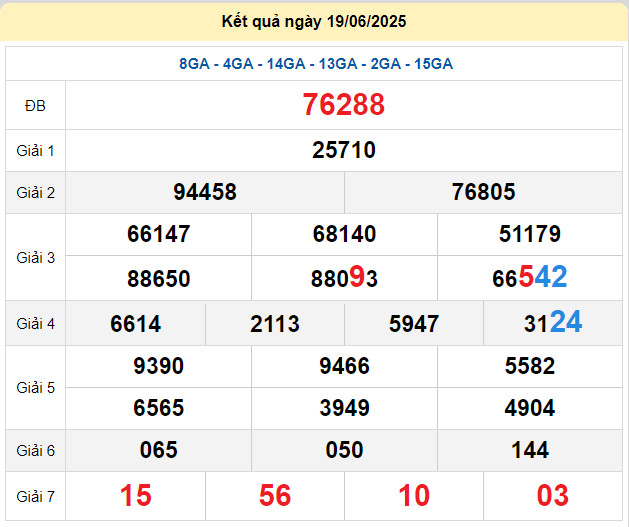Select sixth prize number 050
629x527 pixels.
click(x=344, y=450)
